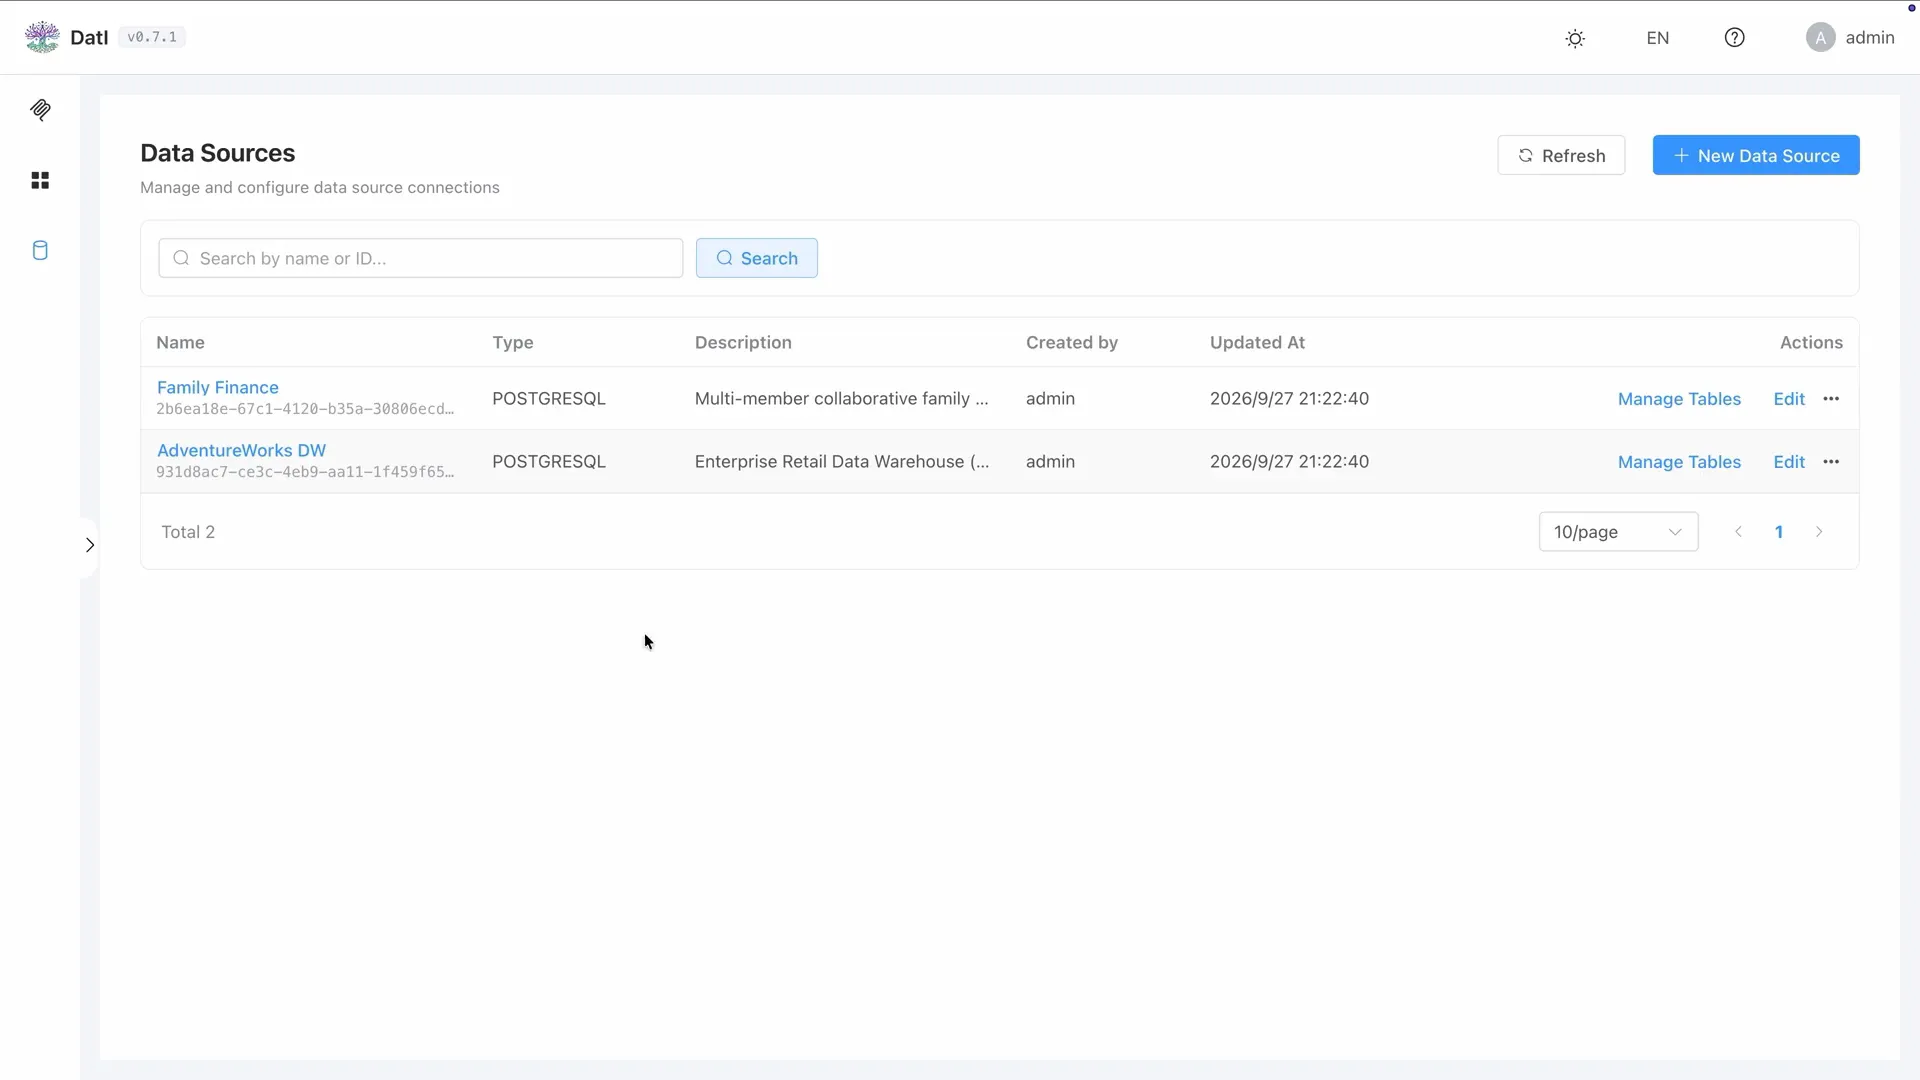This screenshot has width=1920, height=1080.
Task: Go to previous page arrow
Action: coord(1738,532)
